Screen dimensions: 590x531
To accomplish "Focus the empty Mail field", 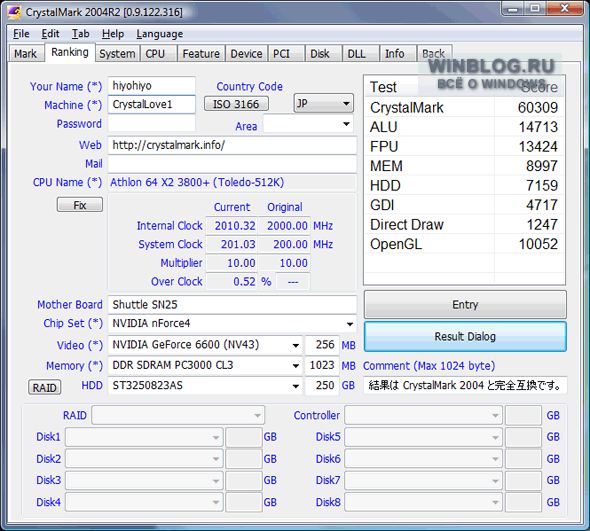I will click(x=232, y=164).
